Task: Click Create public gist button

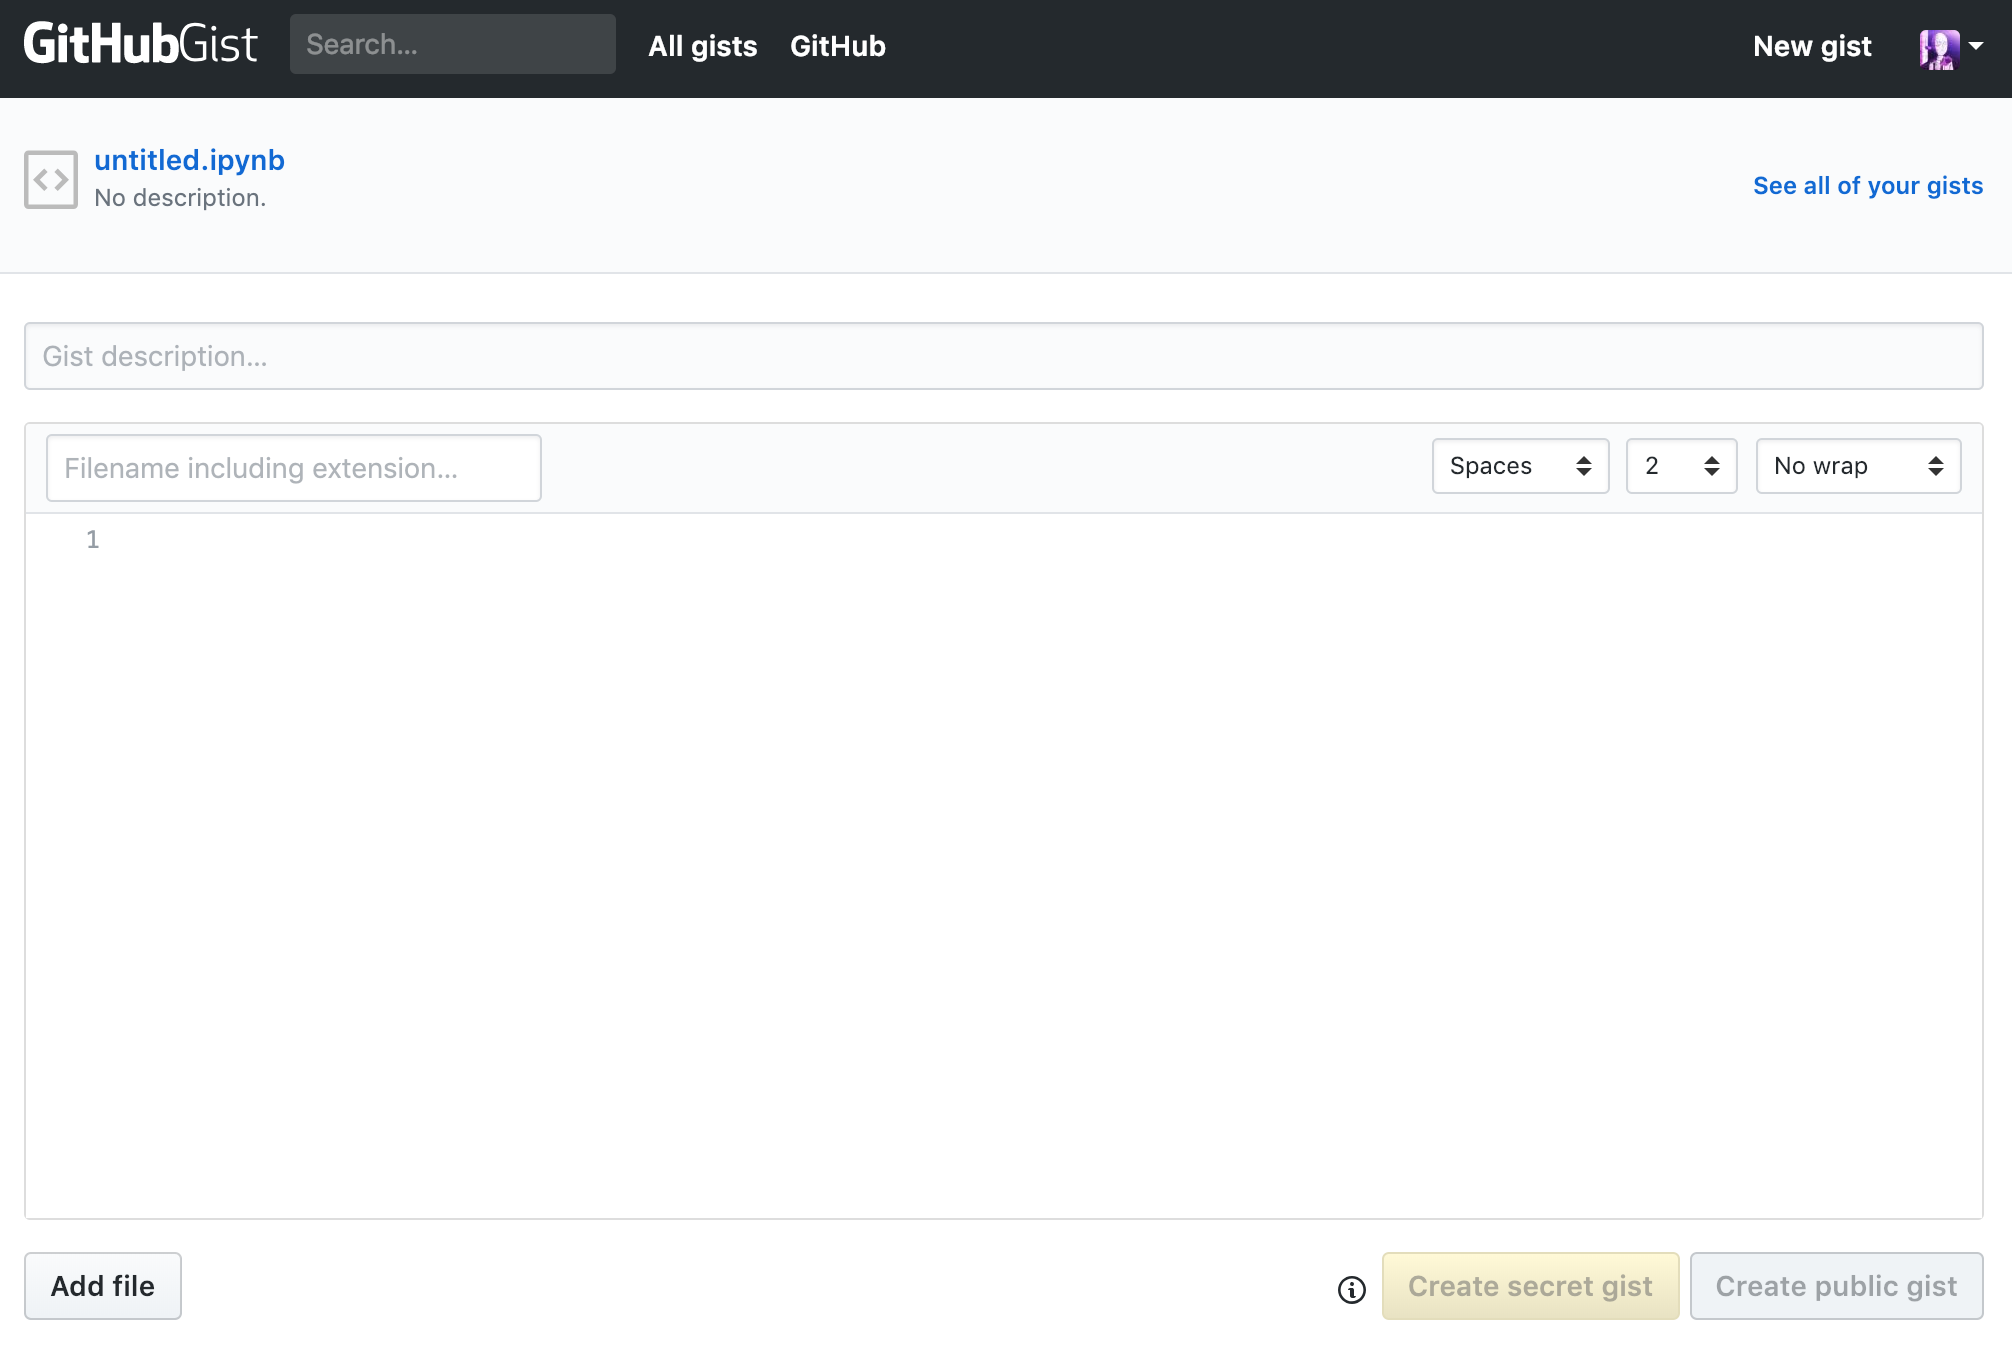Action: pos(1836,1286)
